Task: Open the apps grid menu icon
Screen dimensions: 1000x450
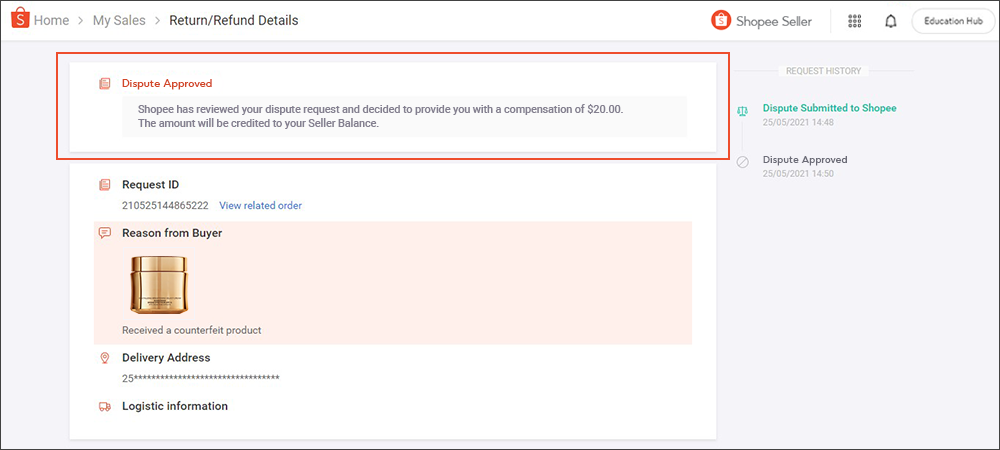Action: [855, 21]
